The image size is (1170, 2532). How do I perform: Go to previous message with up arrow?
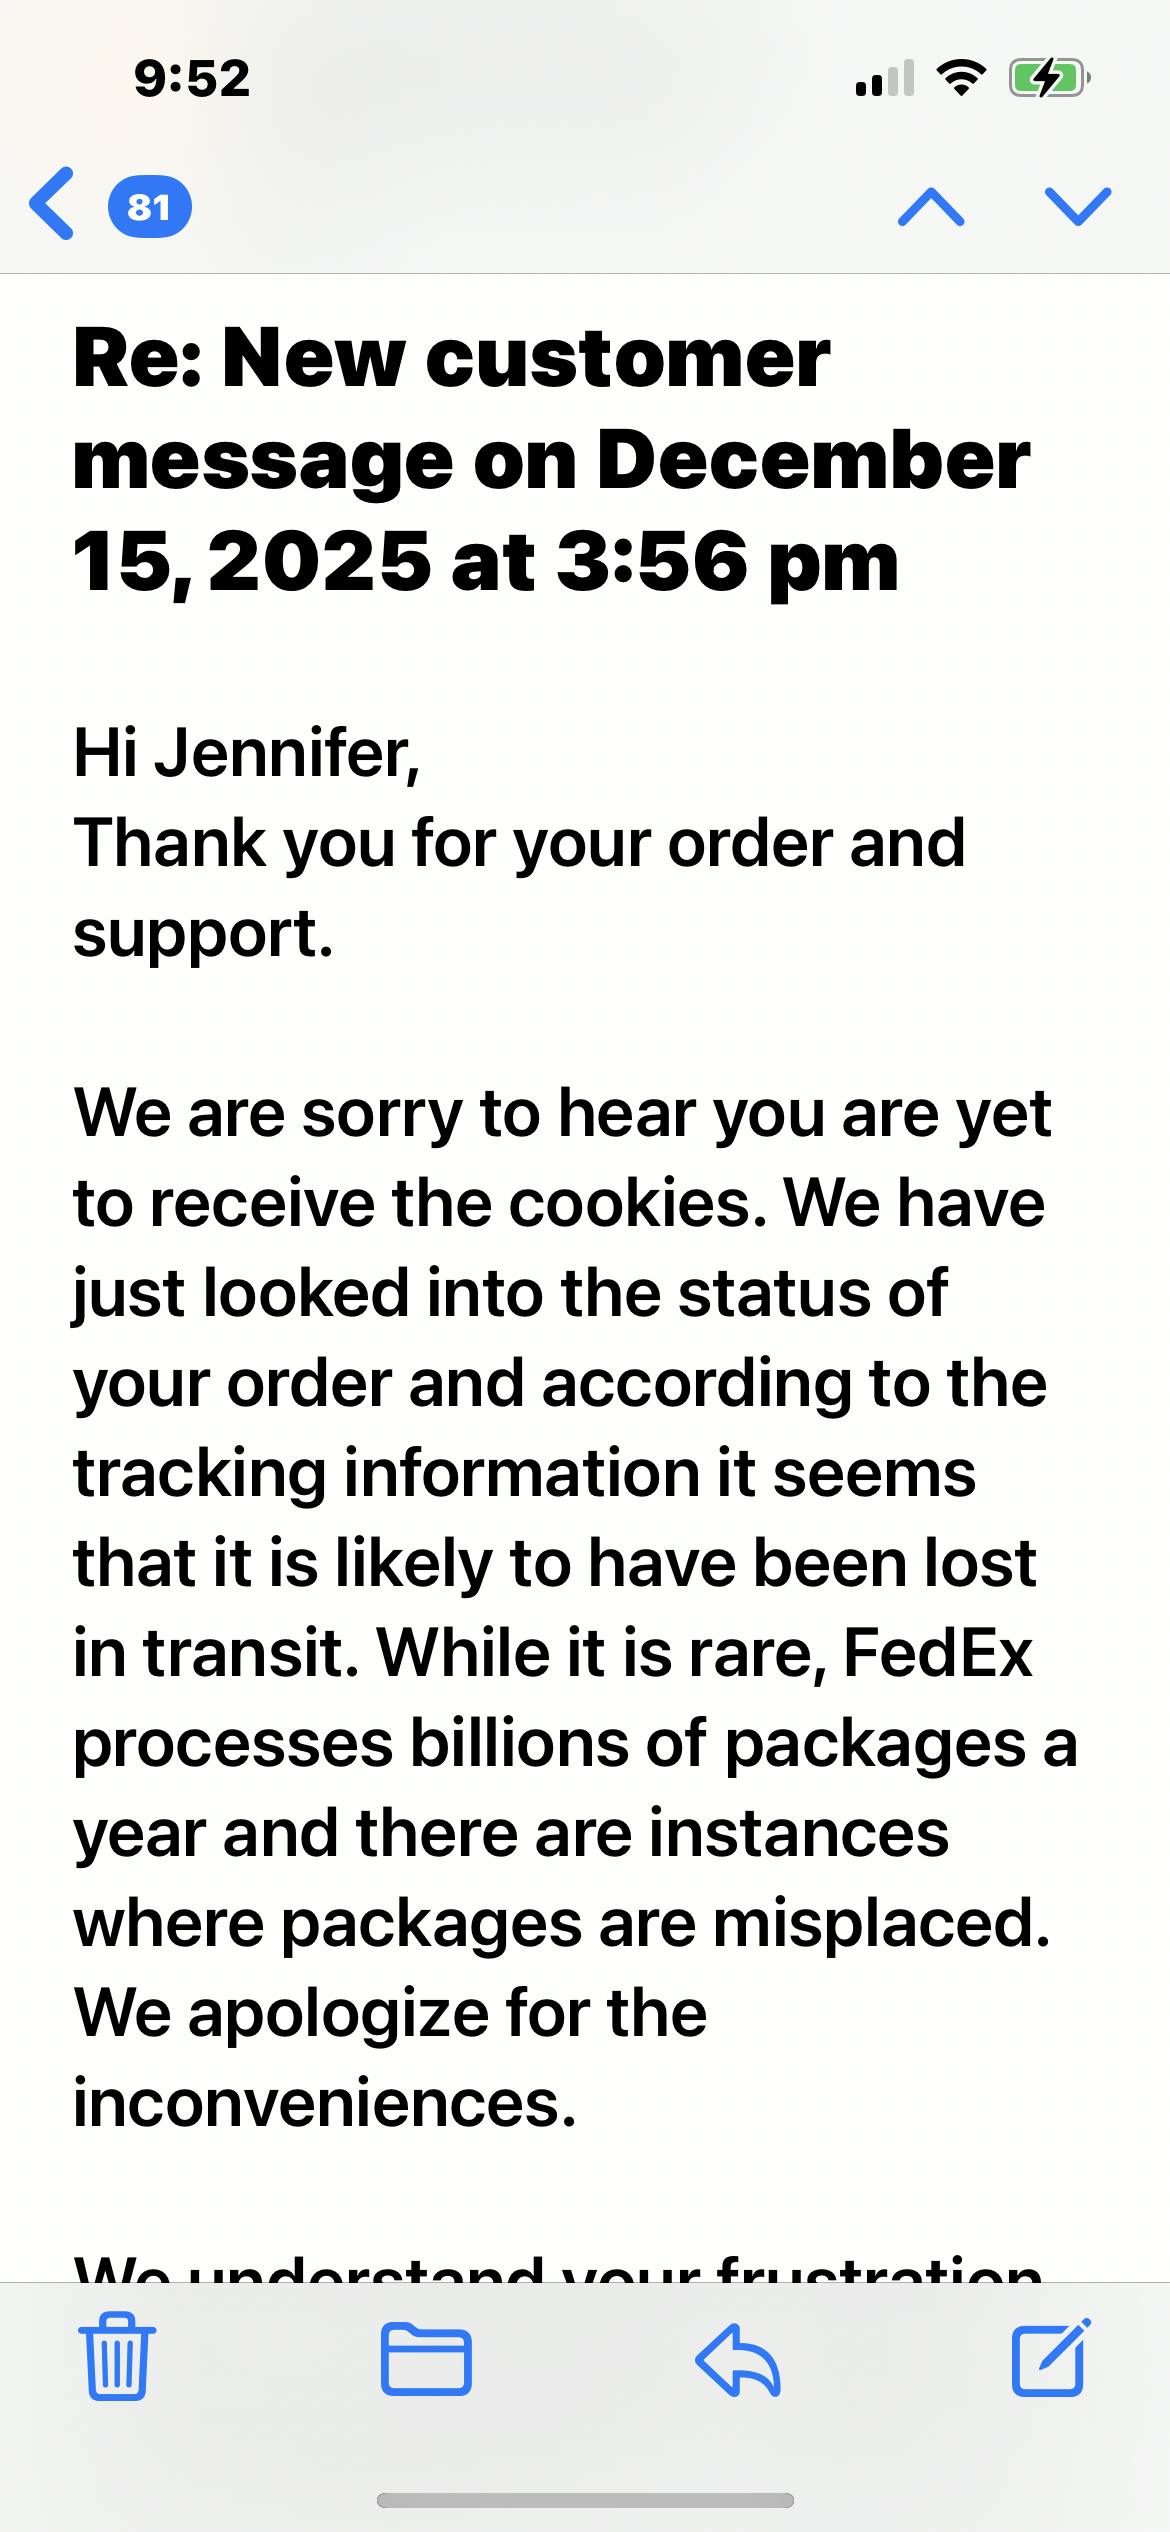(931, 207)
